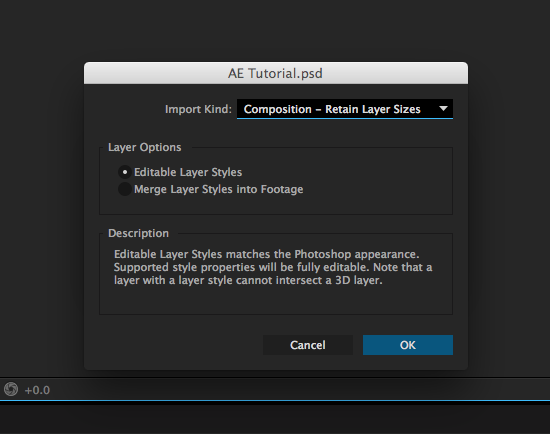This screenshot has height=434, width=550.
Task: Click empty space below the description text
Action: pyautogui.click(x=276, y=301)
